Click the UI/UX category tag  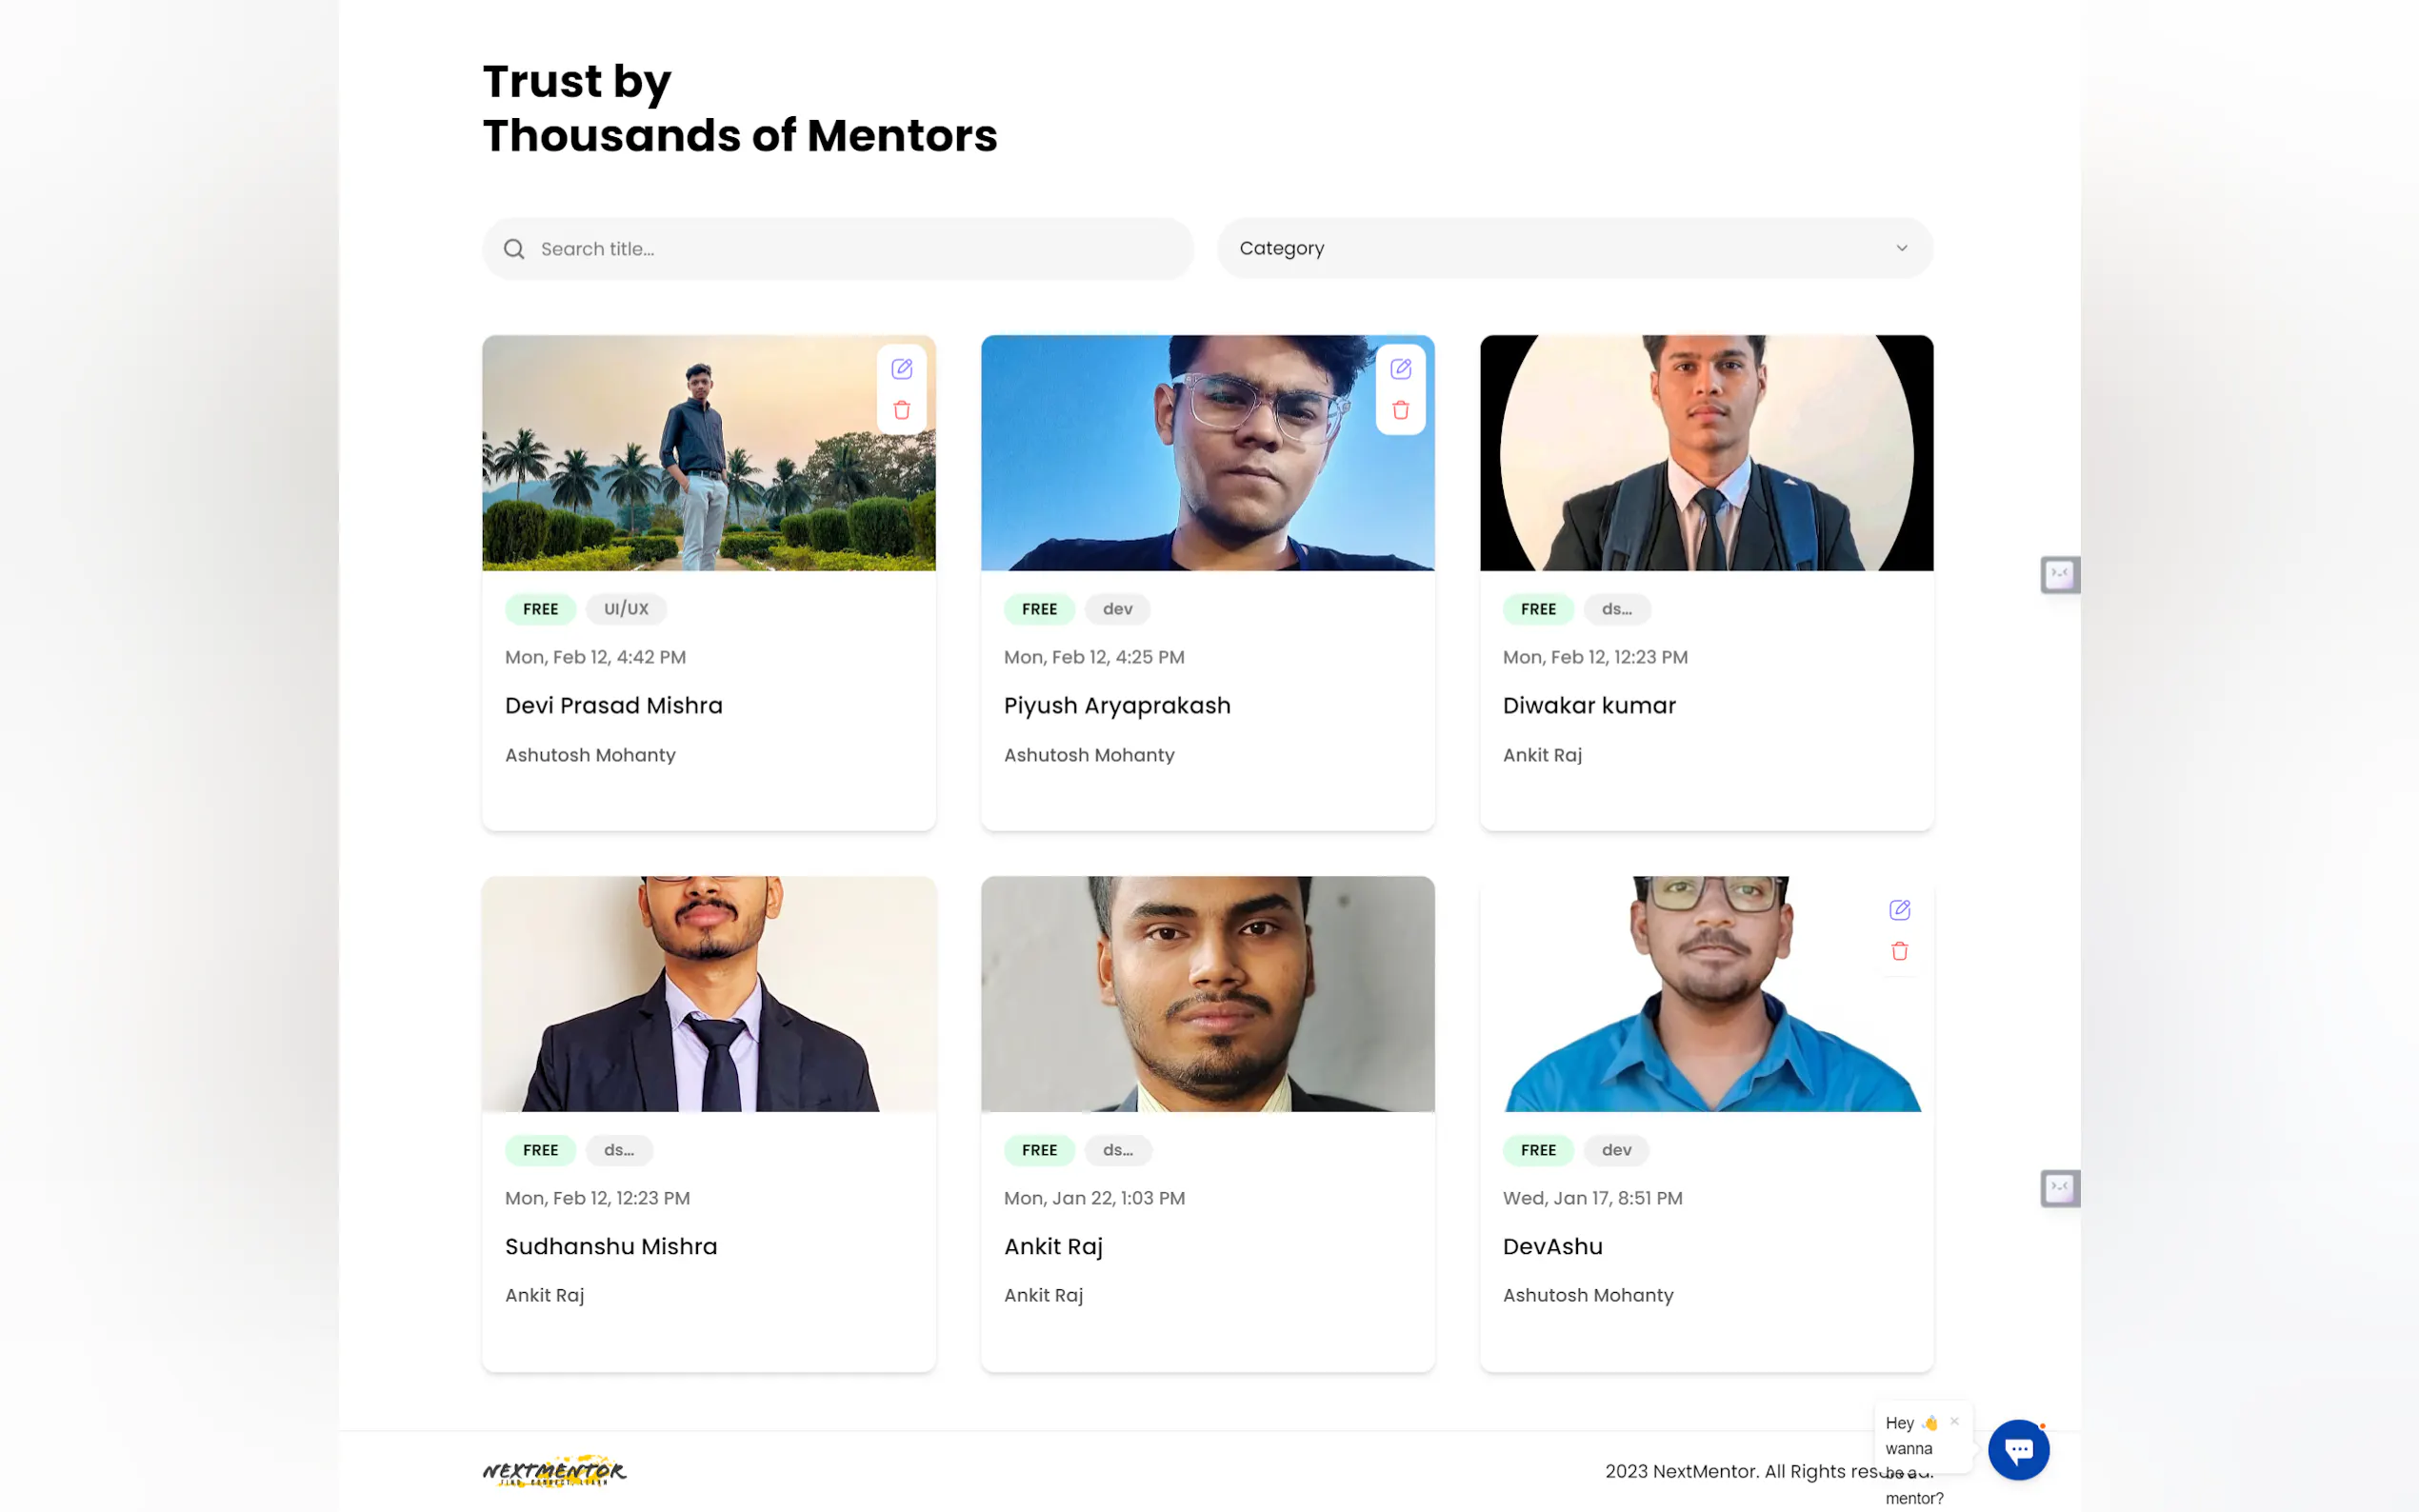(626, 609)
